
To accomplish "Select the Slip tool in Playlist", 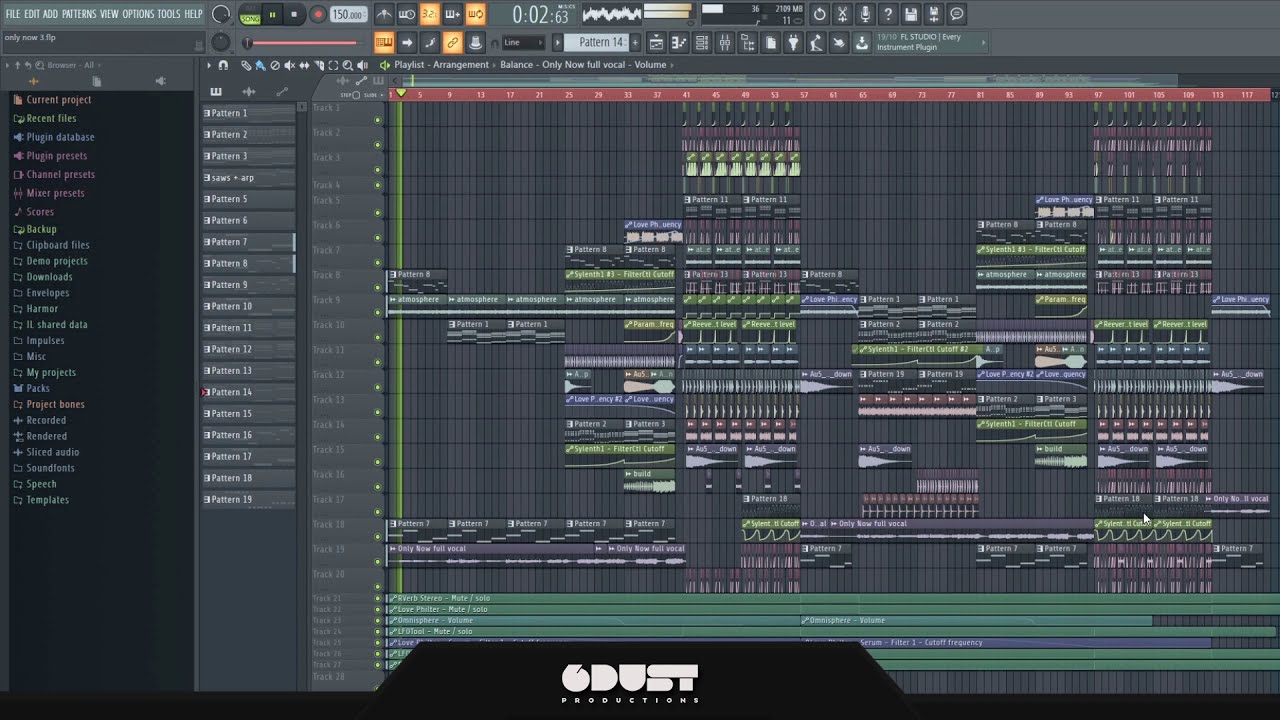I will 304,66.
